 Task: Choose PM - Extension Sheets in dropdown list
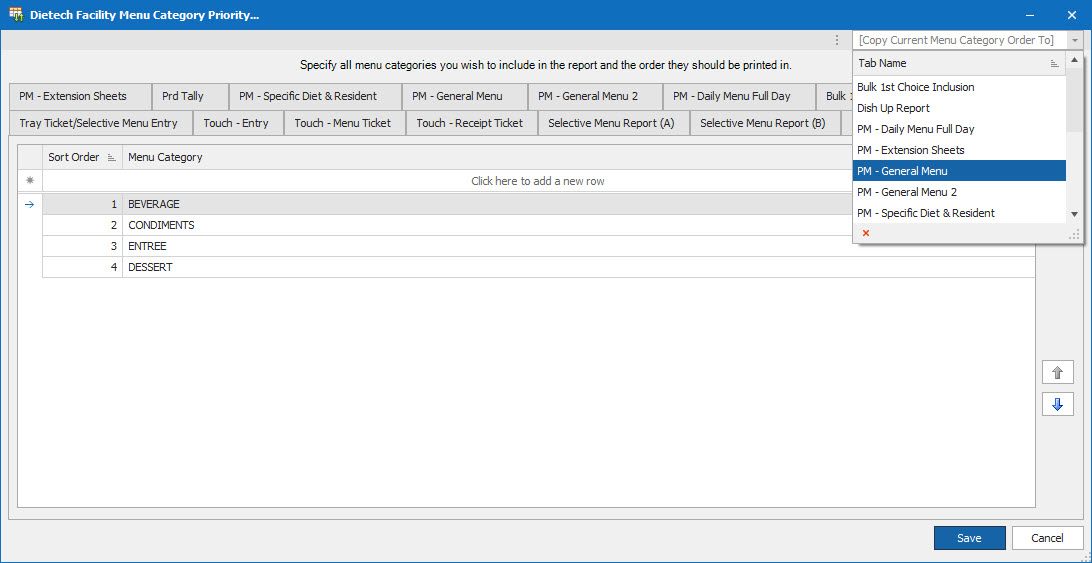tap(959, 150)
